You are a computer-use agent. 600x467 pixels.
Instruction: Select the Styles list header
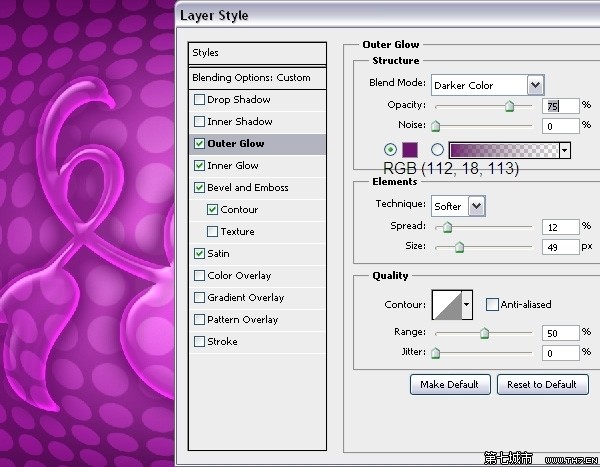click(258, 53)
